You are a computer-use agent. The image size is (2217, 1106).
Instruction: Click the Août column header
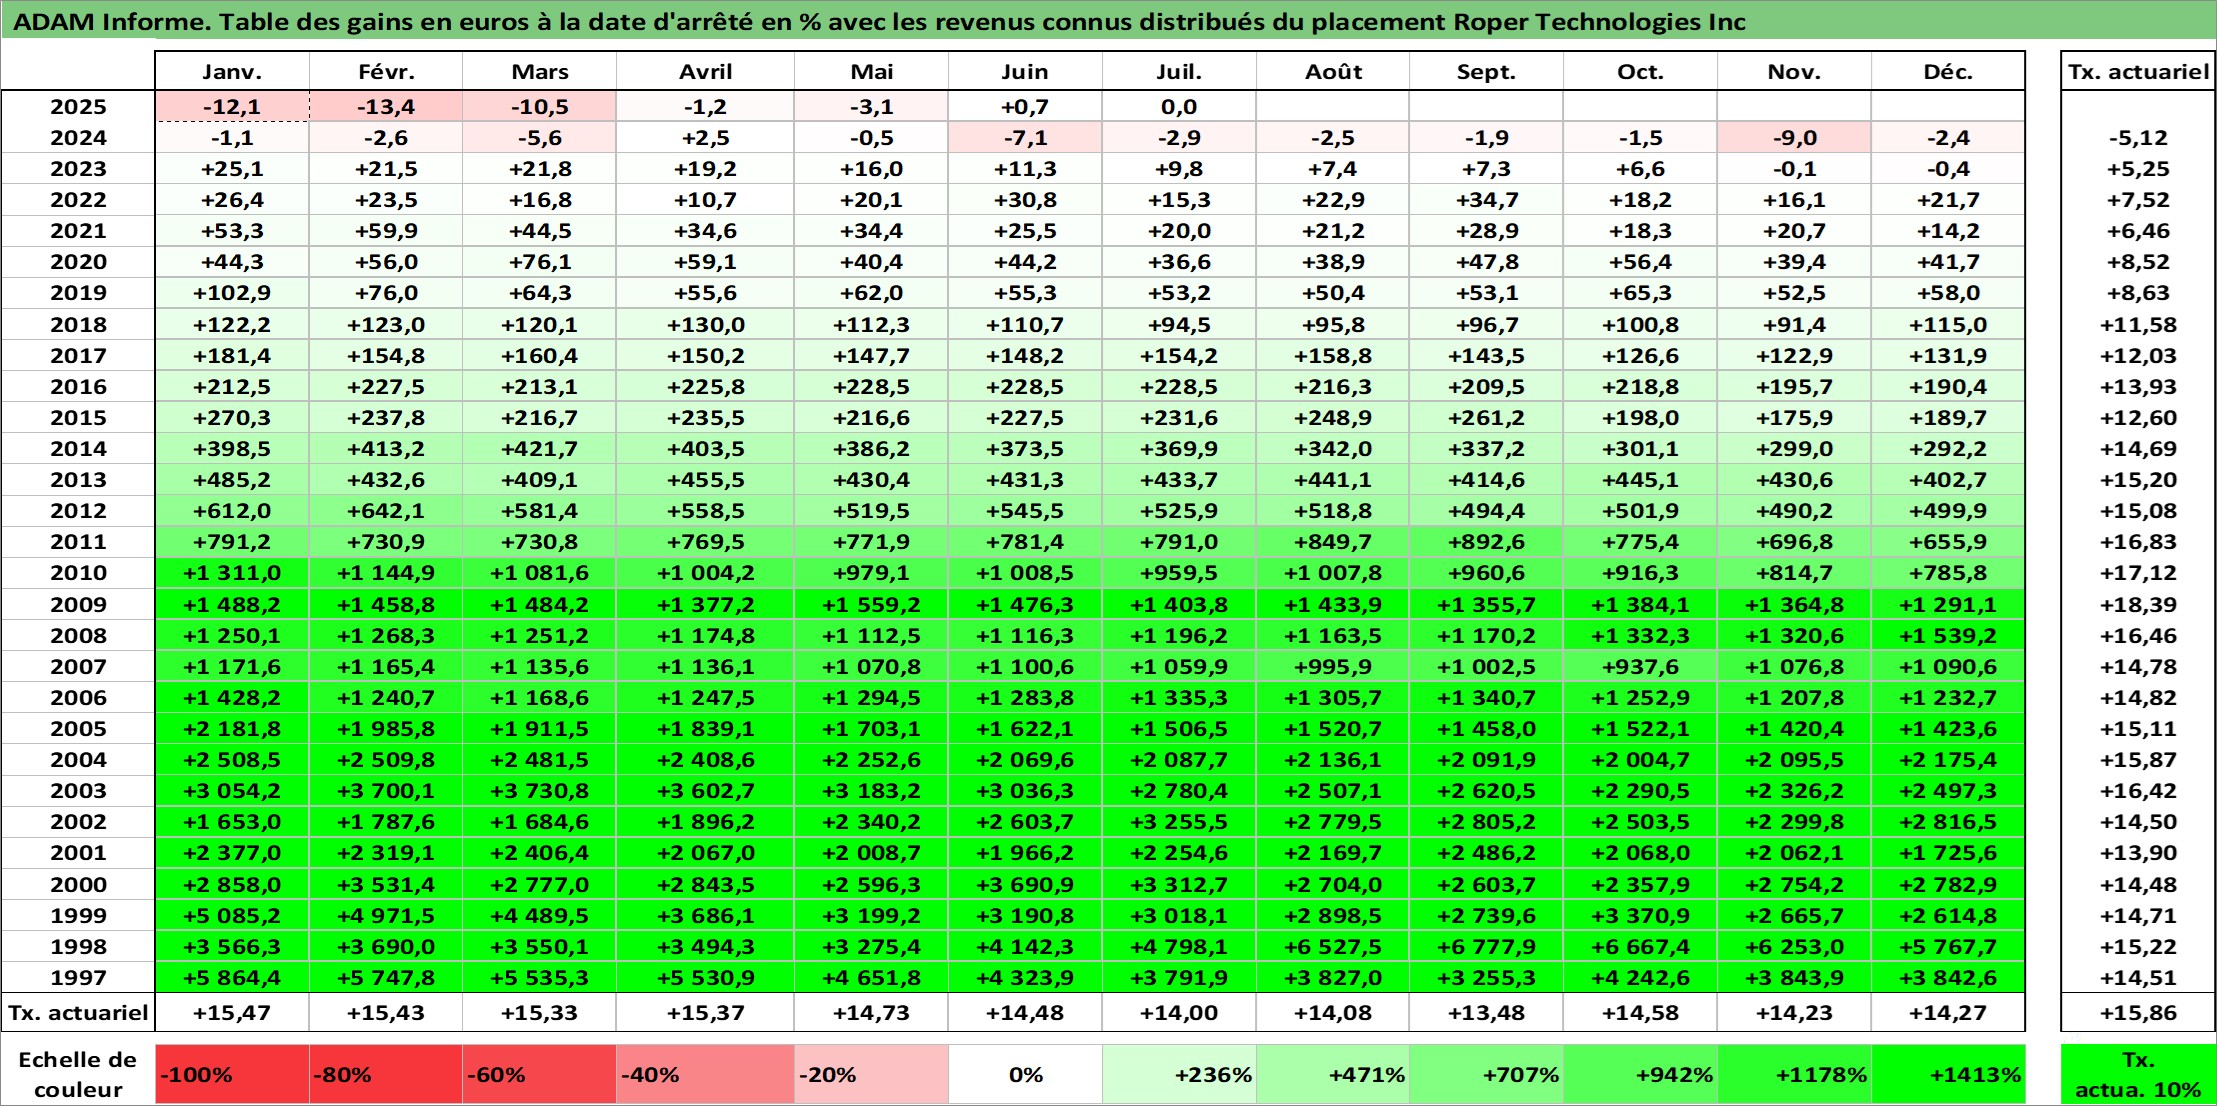1333,71
